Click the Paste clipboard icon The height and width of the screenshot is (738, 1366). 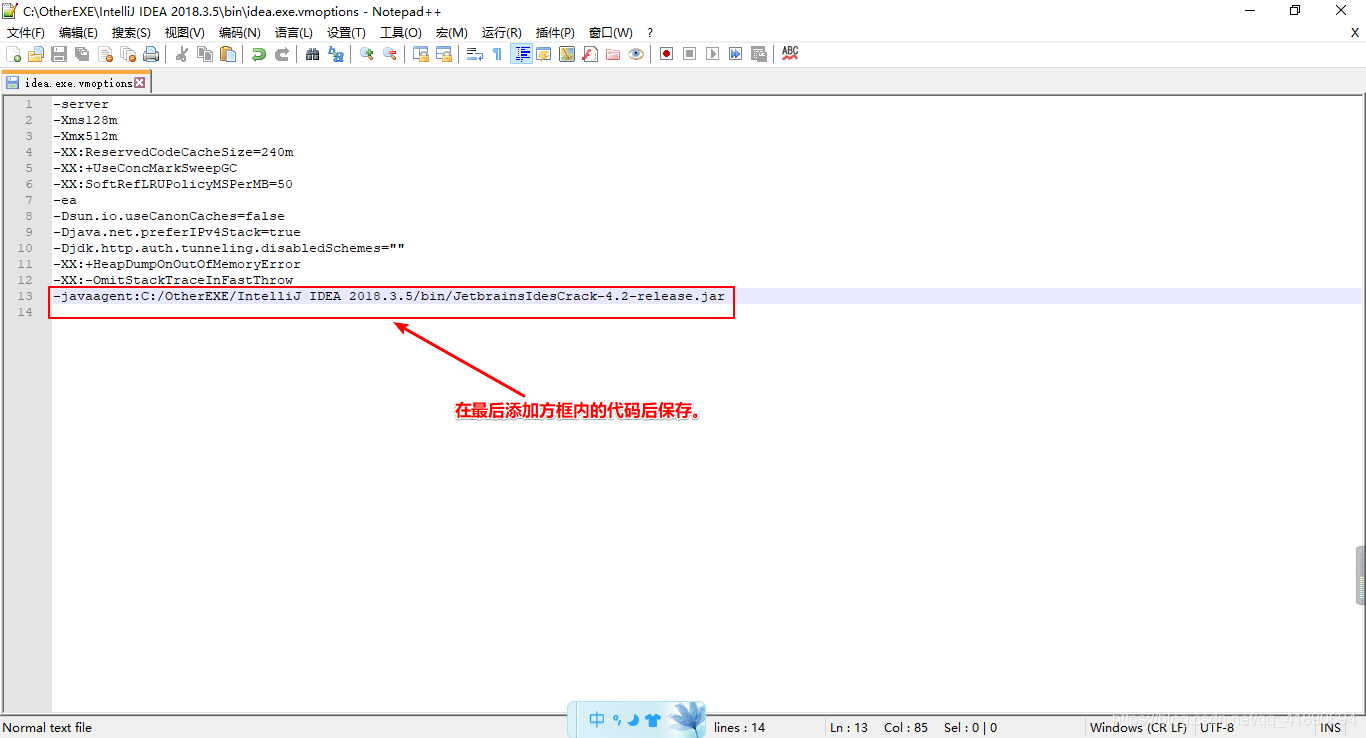coord(228,54)
